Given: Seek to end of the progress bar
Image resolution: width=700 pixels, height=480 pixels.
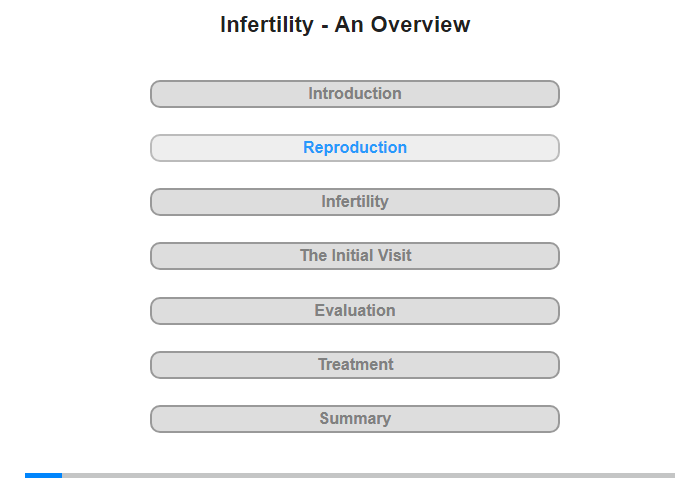Looking at the screenshot, I should point(673,476).
